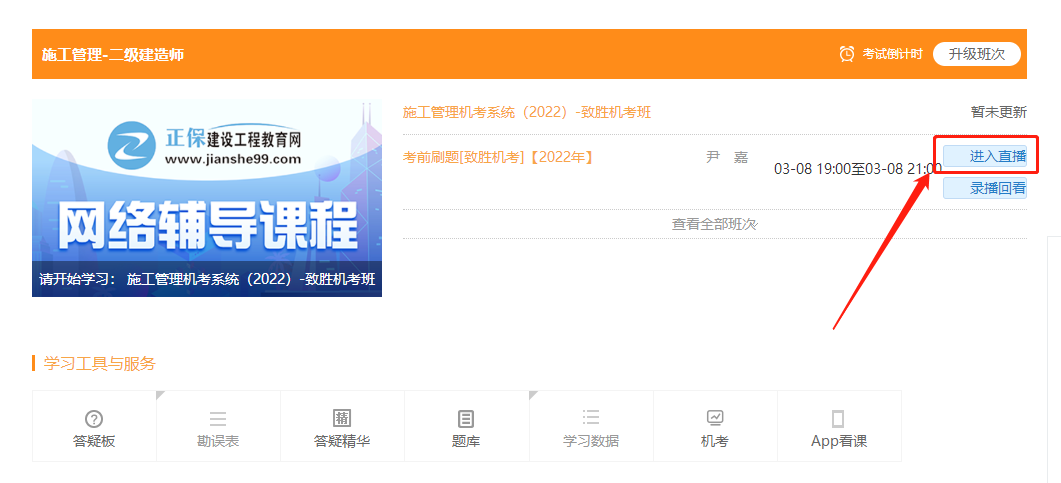Viewport: 1061px width, 483px height.
Task: Launch the 机考 computer exam icon
Action: click(x=714, y=418)
